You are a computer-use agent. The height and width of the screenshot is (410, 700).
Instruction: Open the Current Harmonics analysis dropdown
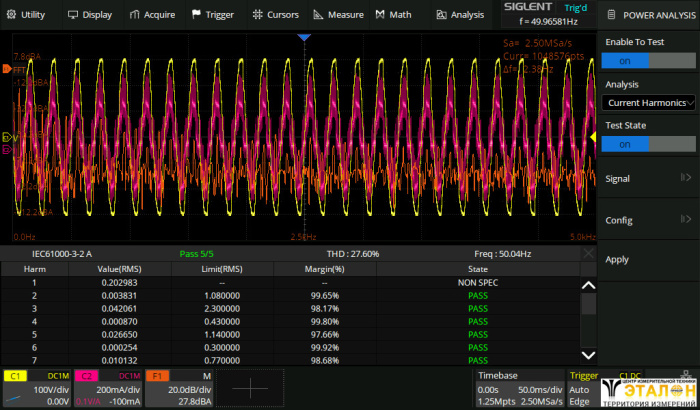[646, 102]
